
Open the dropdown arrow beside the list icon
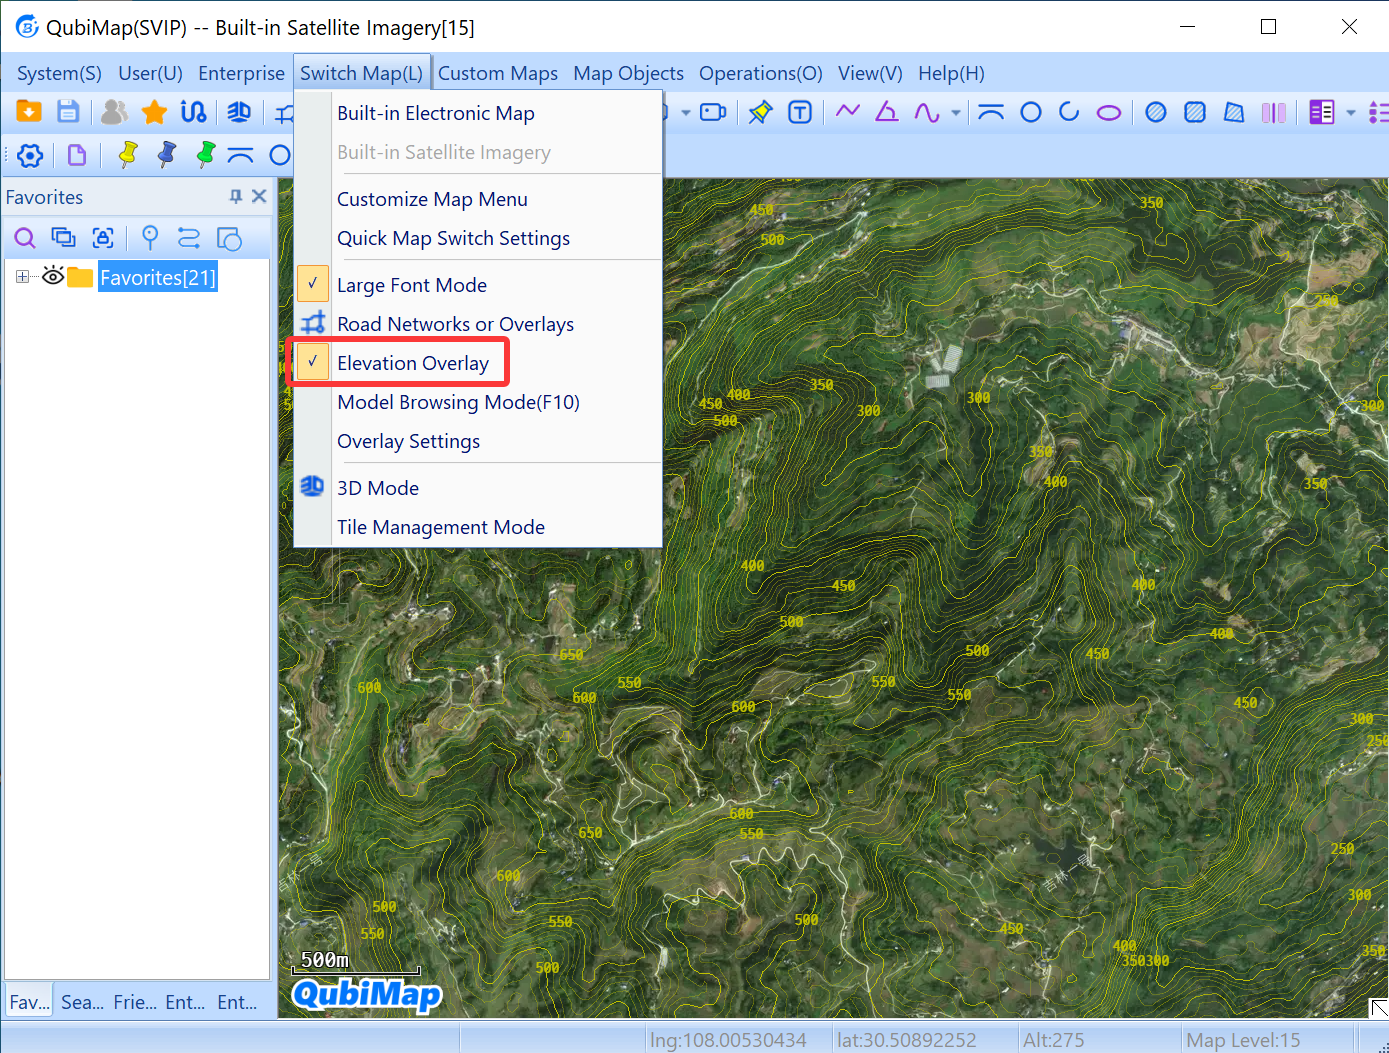click(x=1351, y=112)
